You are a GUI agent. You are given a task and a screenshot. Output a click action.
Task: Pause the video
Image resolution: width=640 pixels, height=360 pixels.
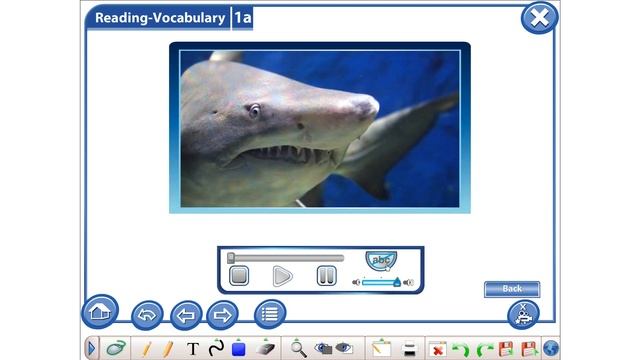click(327, 275)
